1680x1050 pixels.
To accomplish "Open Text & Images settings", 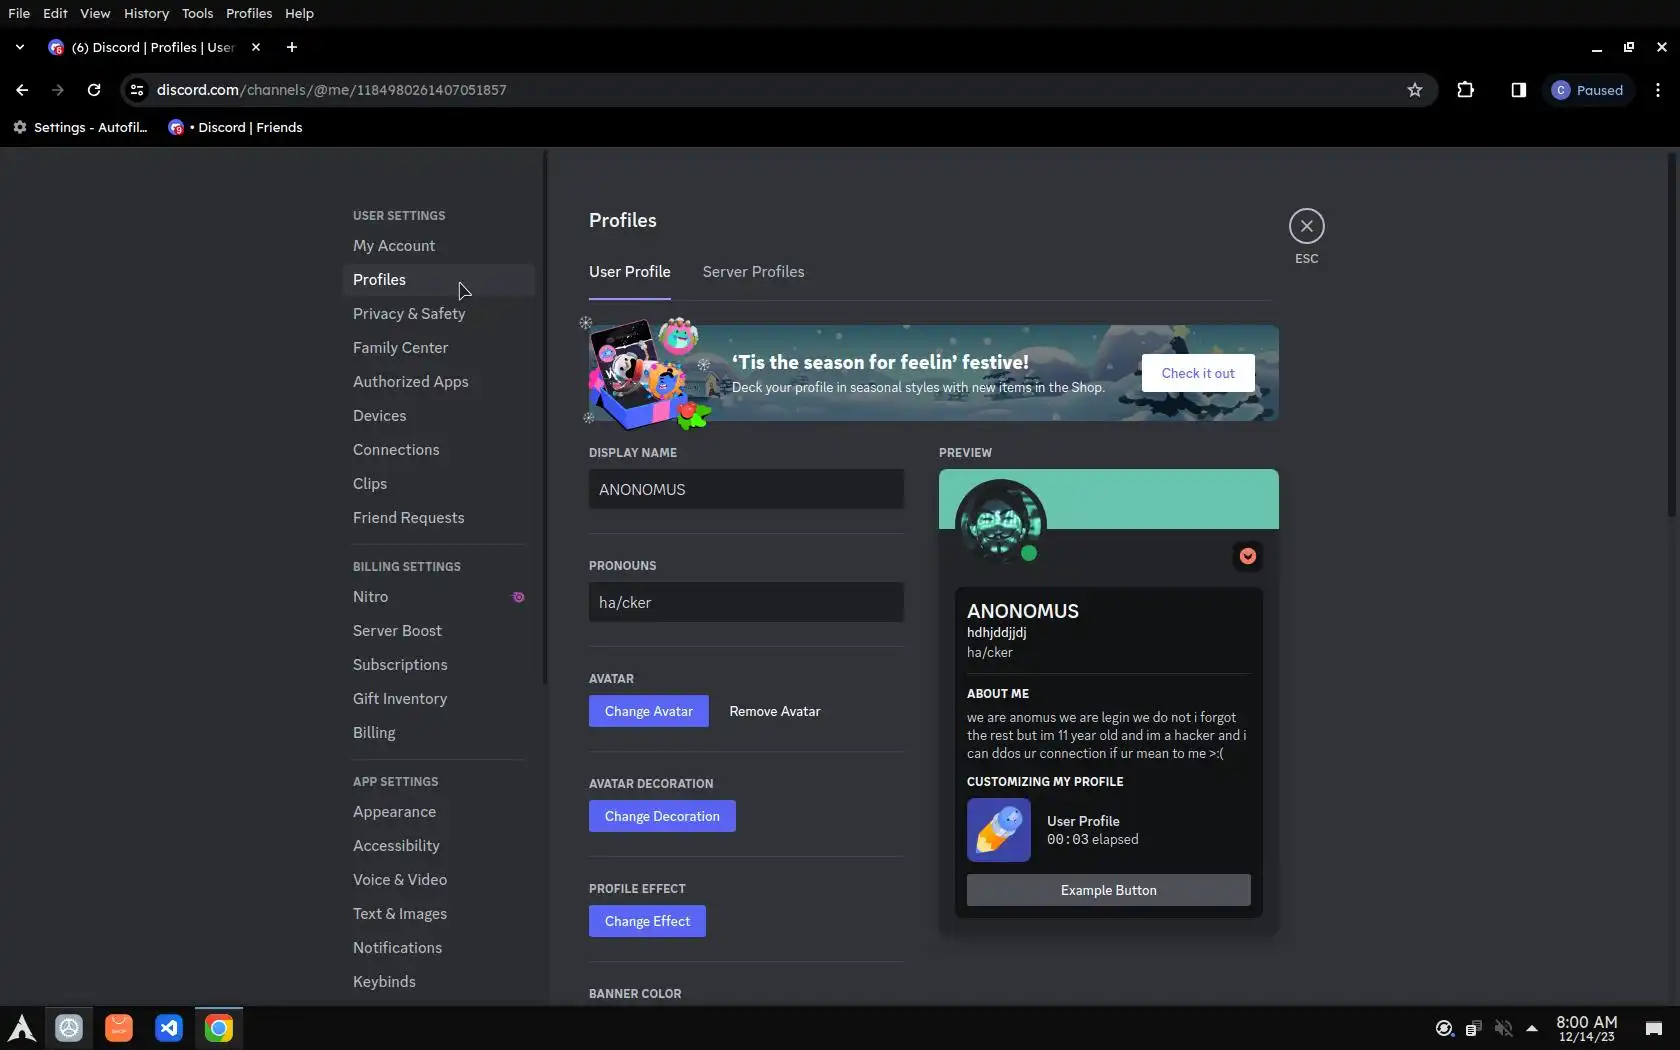I will click(438, 914).
